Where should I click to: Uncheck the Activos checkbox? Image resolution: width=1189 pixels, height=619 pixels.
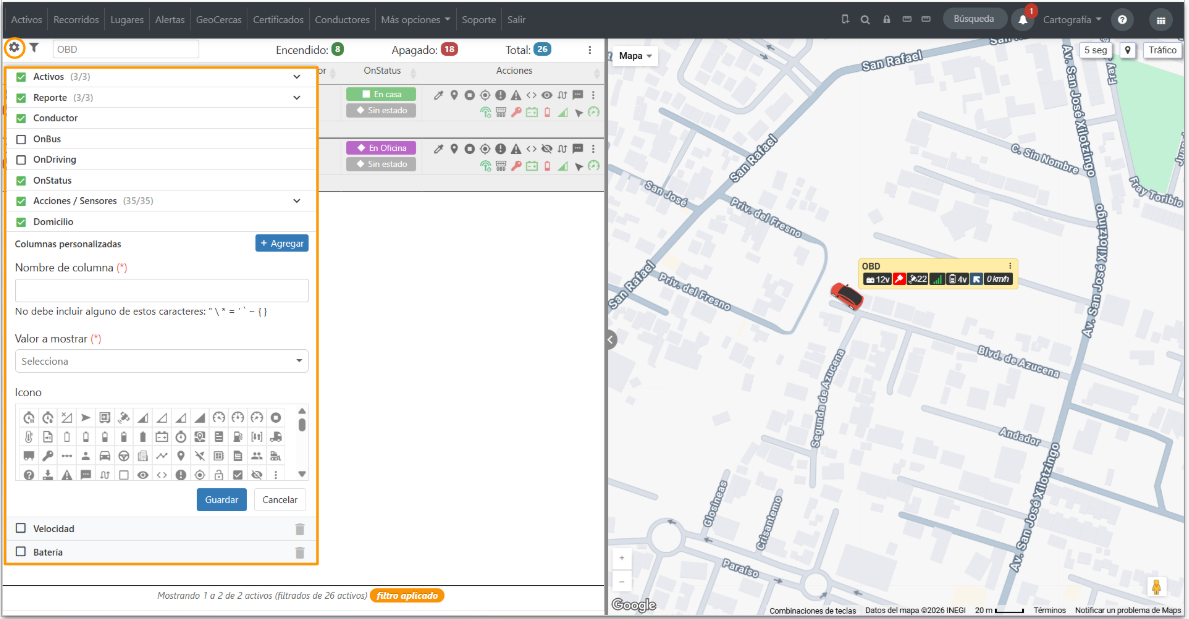[21, 77]
